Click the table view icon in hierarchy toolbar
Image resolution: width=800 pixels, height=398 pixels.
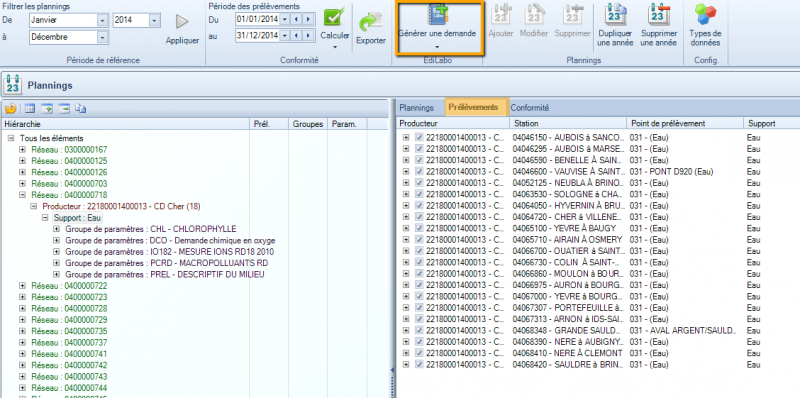[30, 108]
